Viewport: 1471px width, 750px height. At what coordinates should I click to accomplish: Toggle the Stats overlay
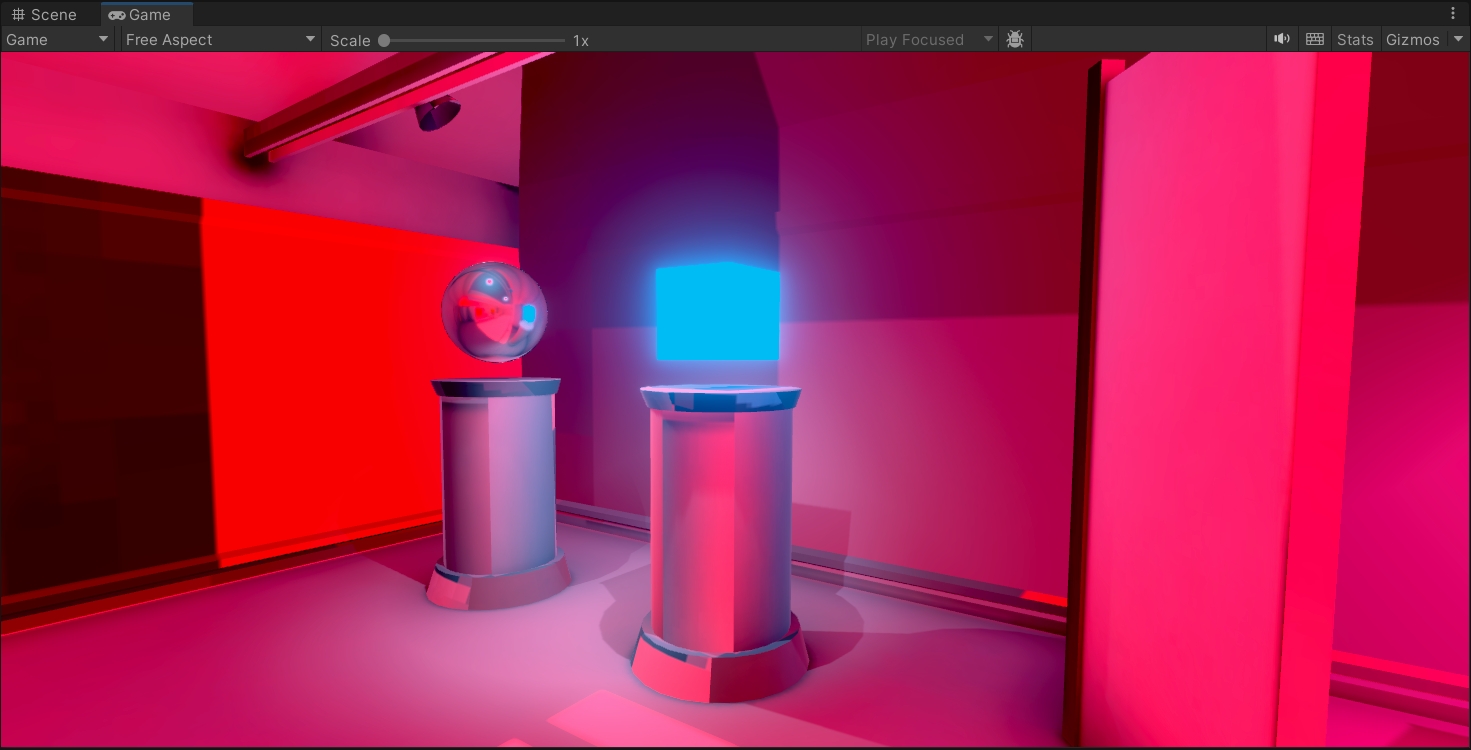pyautogui.click(x=1354, y=39)
